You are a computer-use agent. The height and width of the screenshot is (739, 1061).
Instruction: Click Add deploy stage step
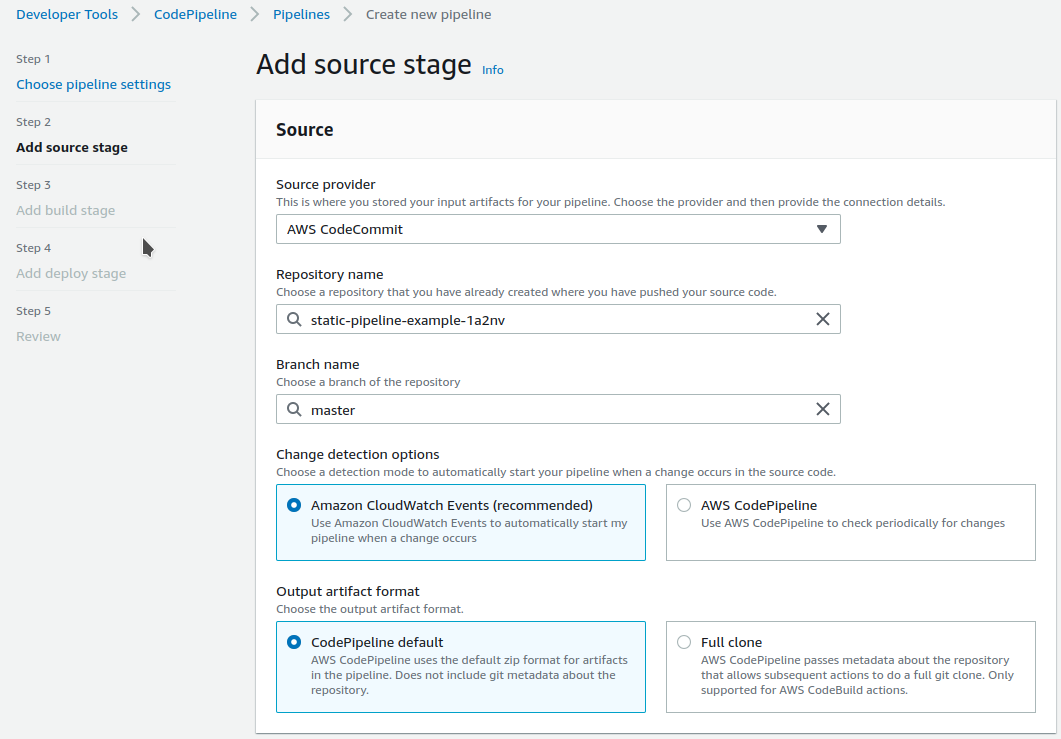[71, 273]
